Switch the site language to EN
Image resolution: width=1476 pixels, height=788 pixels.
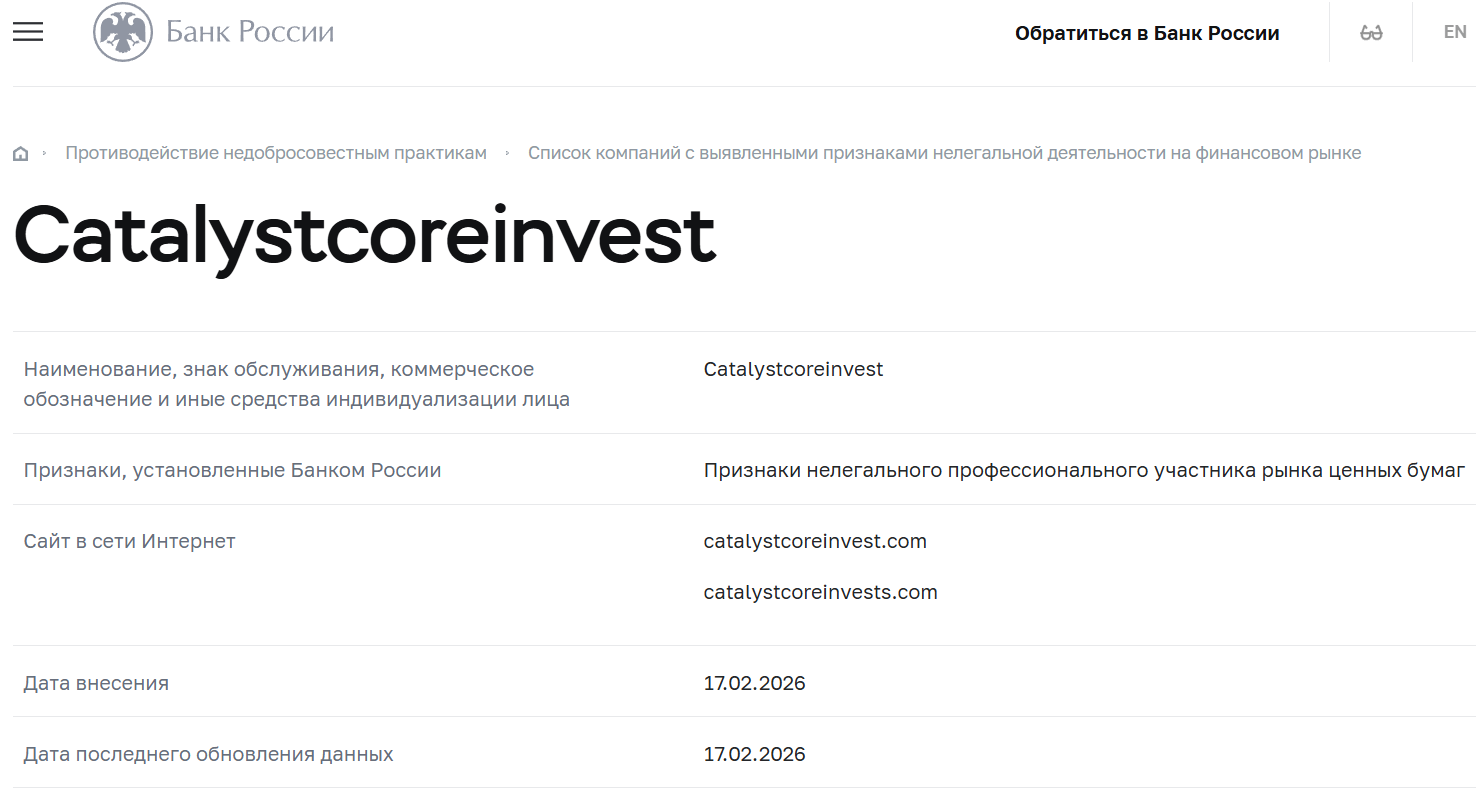click(x=1455, y=31)
